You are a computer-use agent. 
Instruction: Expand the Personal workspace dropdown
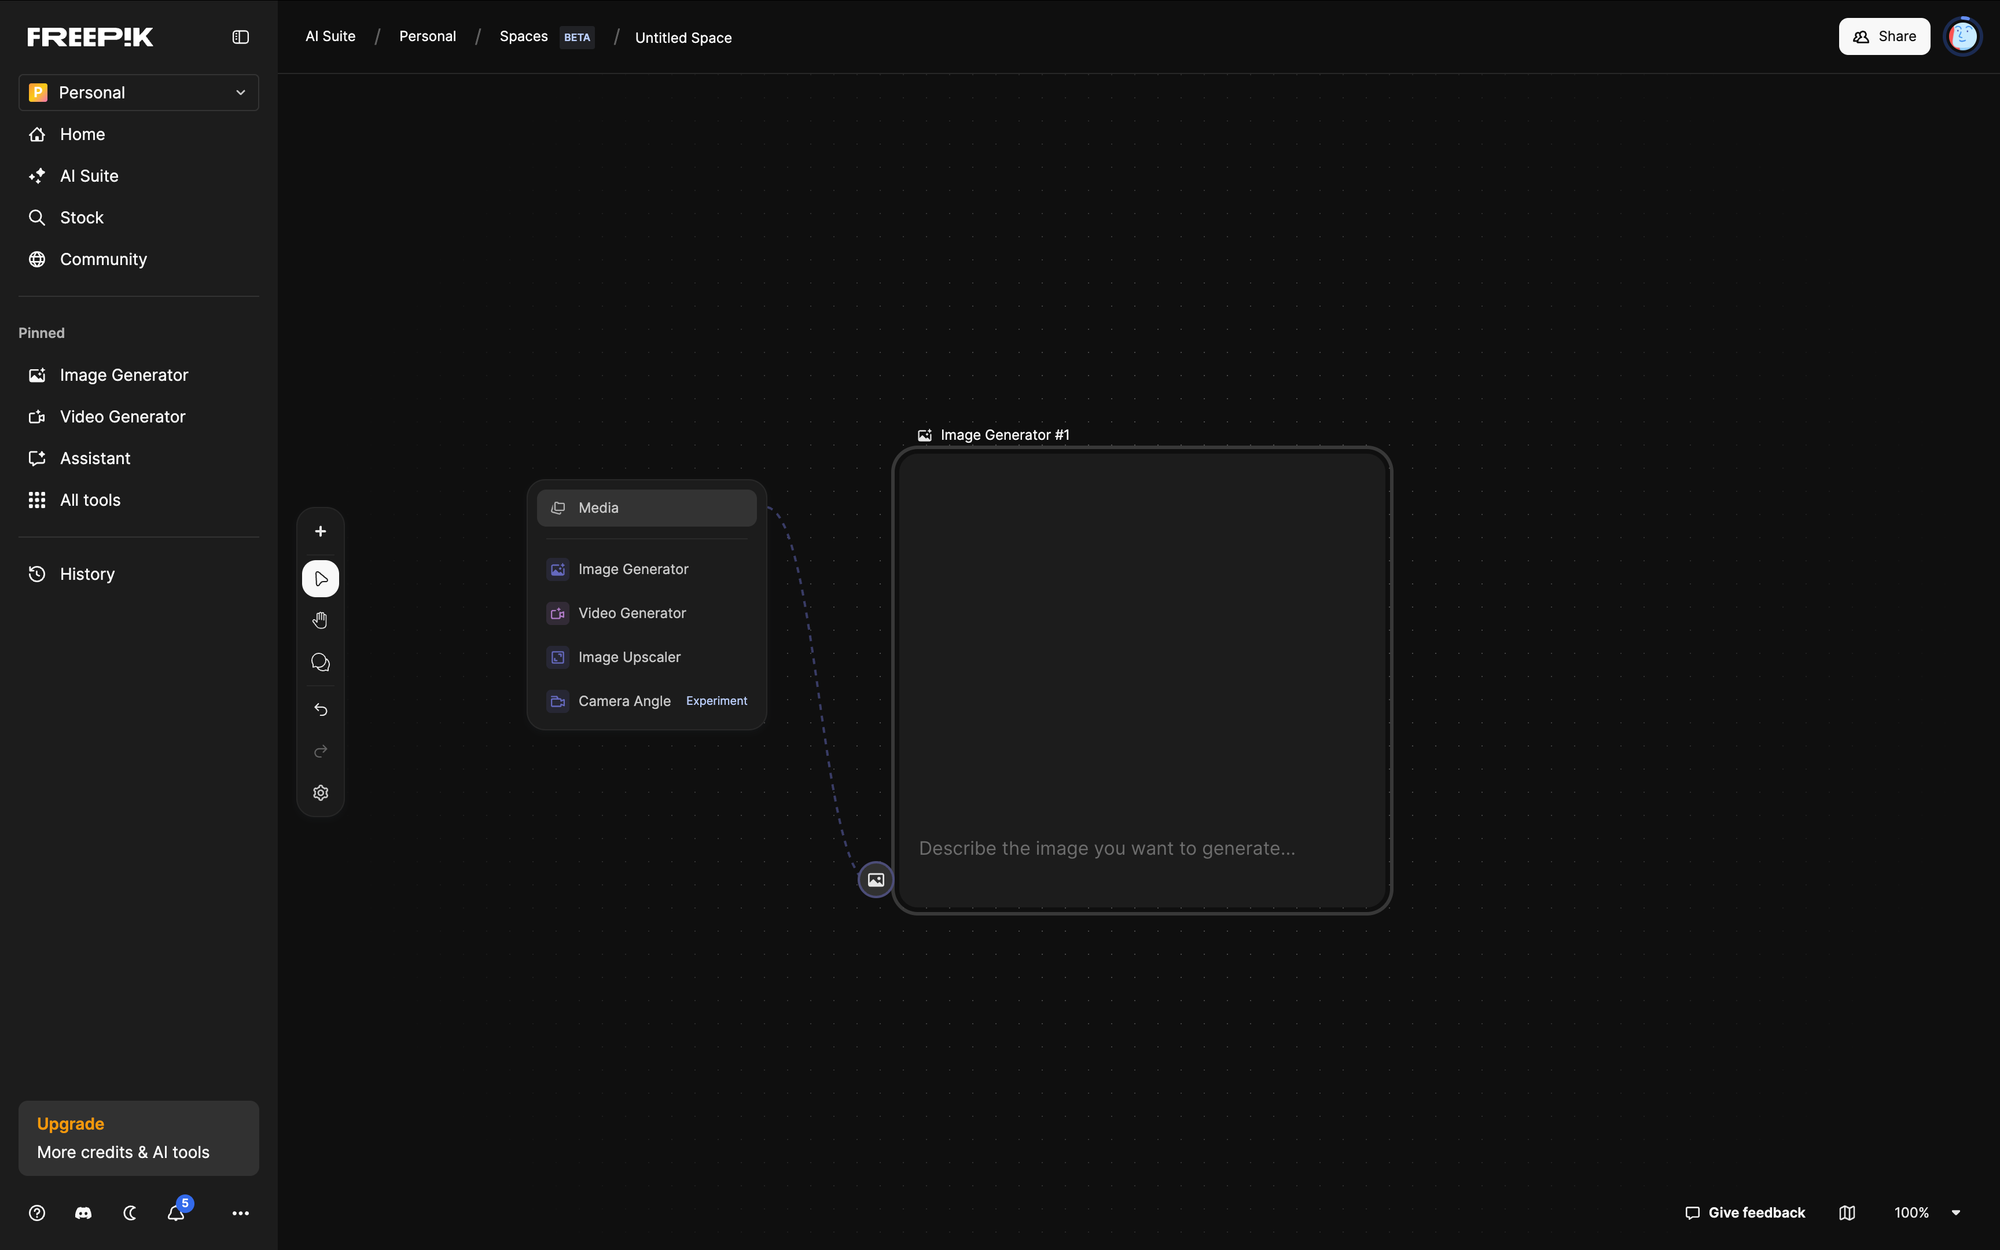coord(138,93)
